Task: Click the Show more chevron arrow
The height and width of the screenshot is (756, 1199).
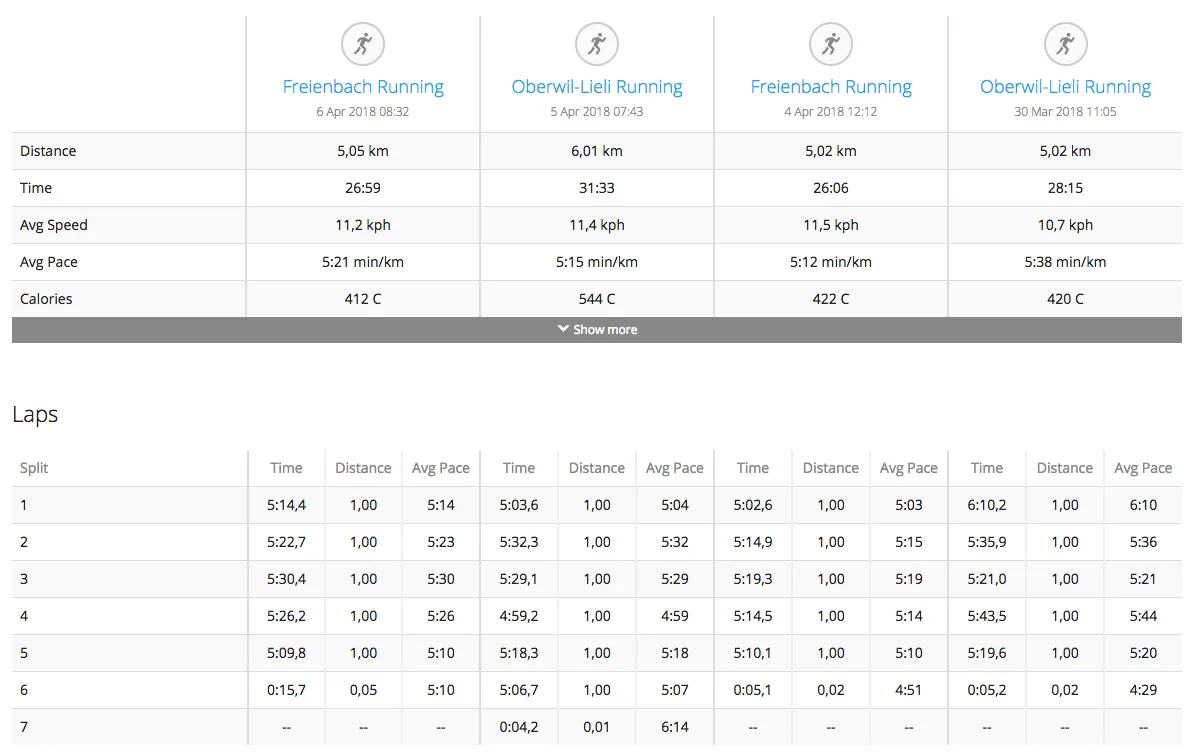Action: coord(563,329)
